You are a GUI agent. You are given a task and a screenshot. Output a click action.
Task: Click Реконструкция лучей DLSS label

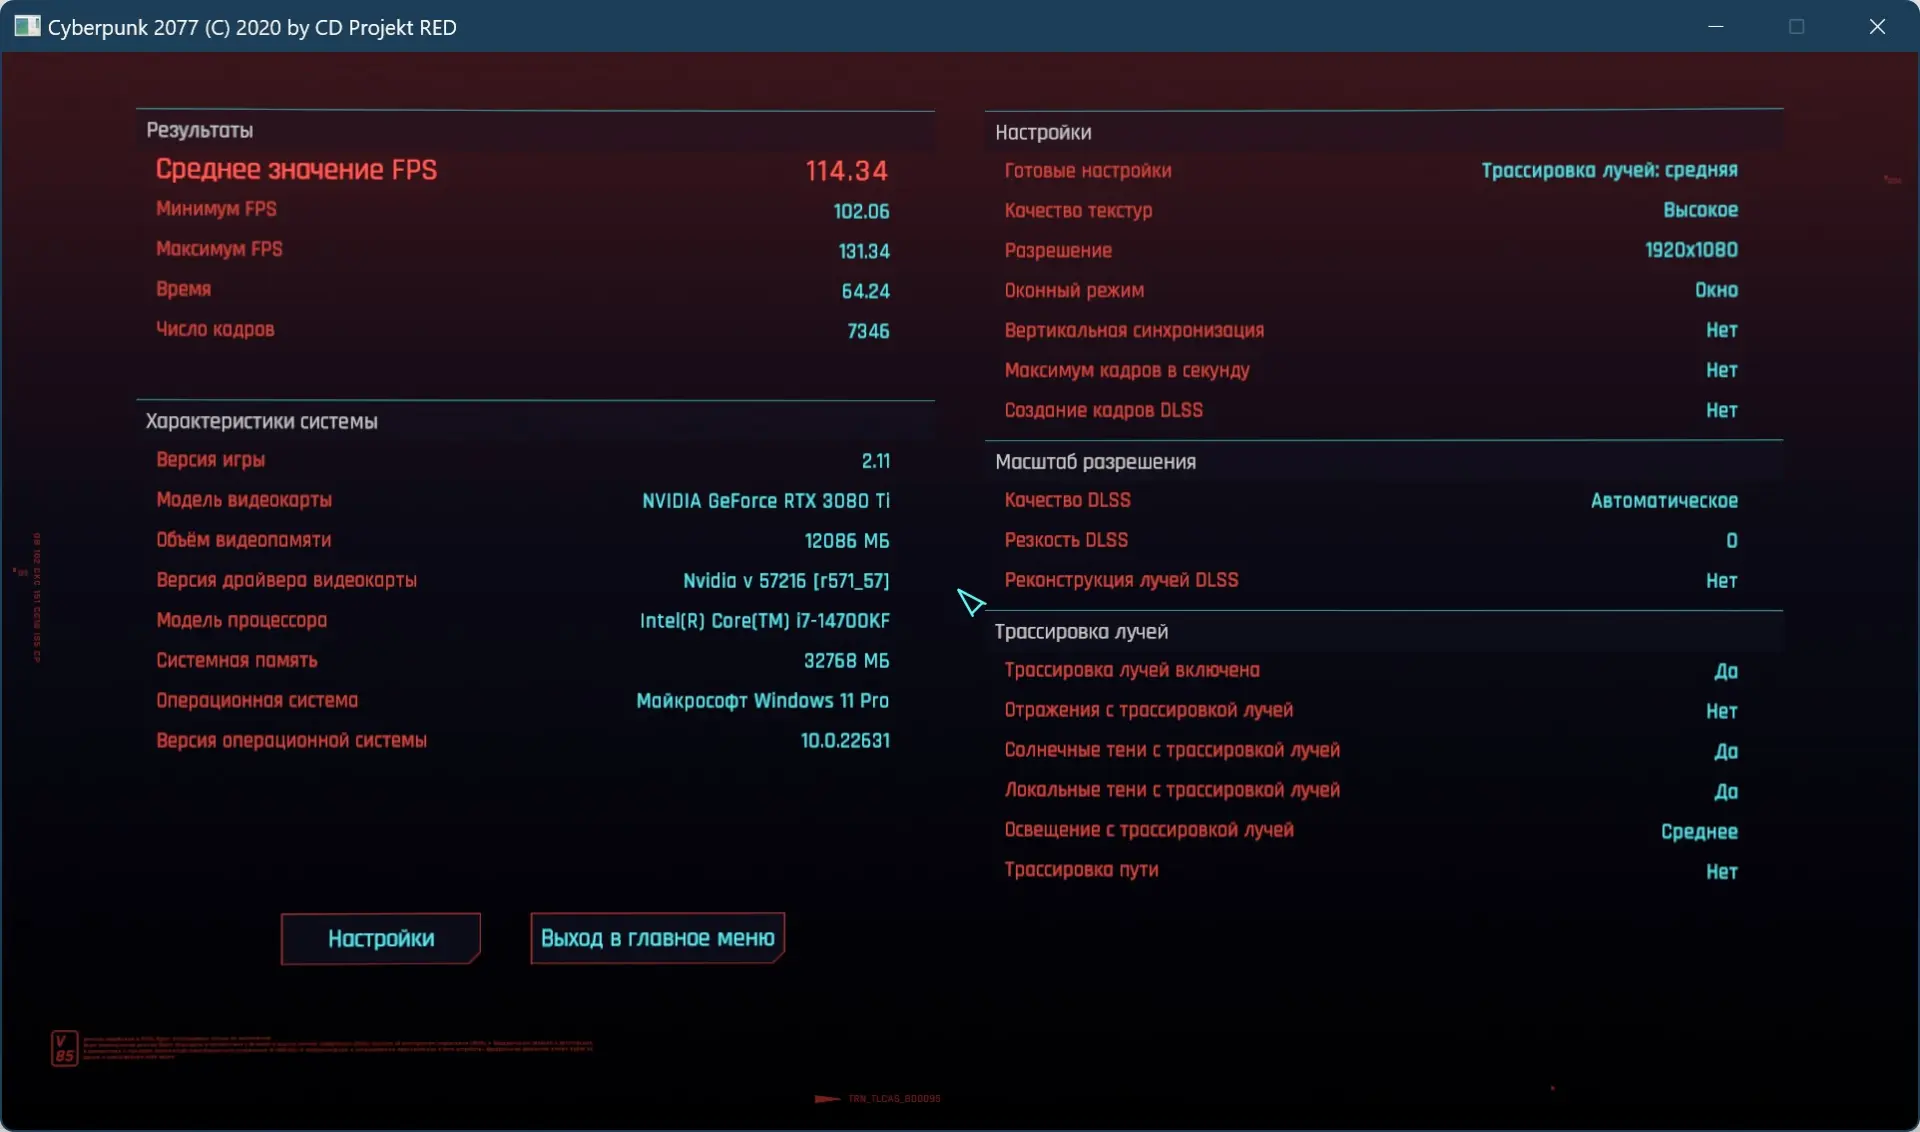pos(1121,580)
